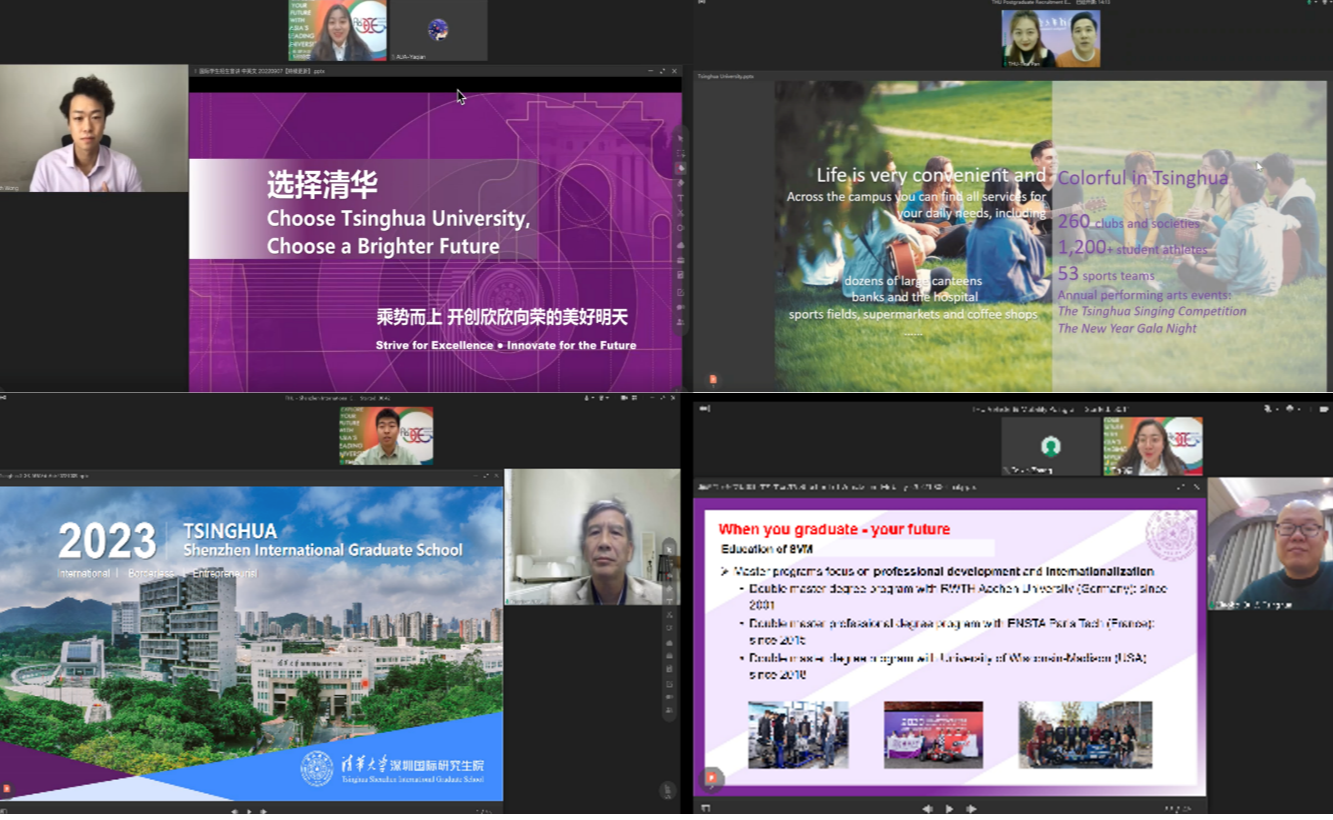The width and height of the screenshot is (1333, 820).
Task: Select the Text tool beside the purple Choose Tsinghua slide
Action: pyautogui.click(x=680, y=198)
